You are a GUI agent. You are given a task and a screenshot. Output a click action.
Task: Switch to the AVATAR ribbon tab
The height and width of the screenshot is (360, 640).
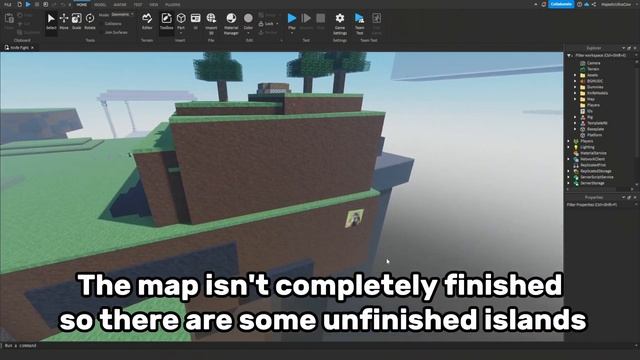[x=120, y=4]
